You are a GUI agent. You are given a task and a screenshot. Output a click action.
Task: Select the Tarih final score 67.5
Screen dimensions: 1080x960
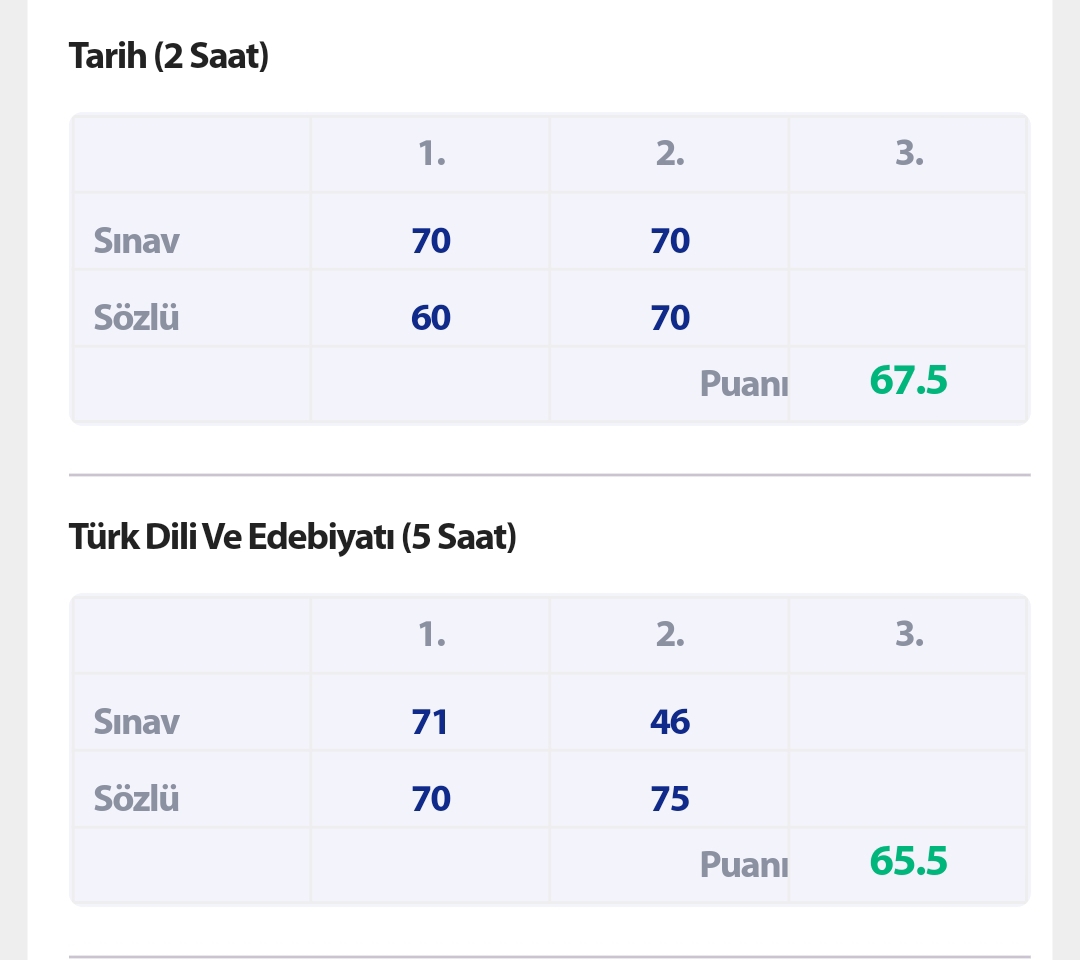(908, 381)
